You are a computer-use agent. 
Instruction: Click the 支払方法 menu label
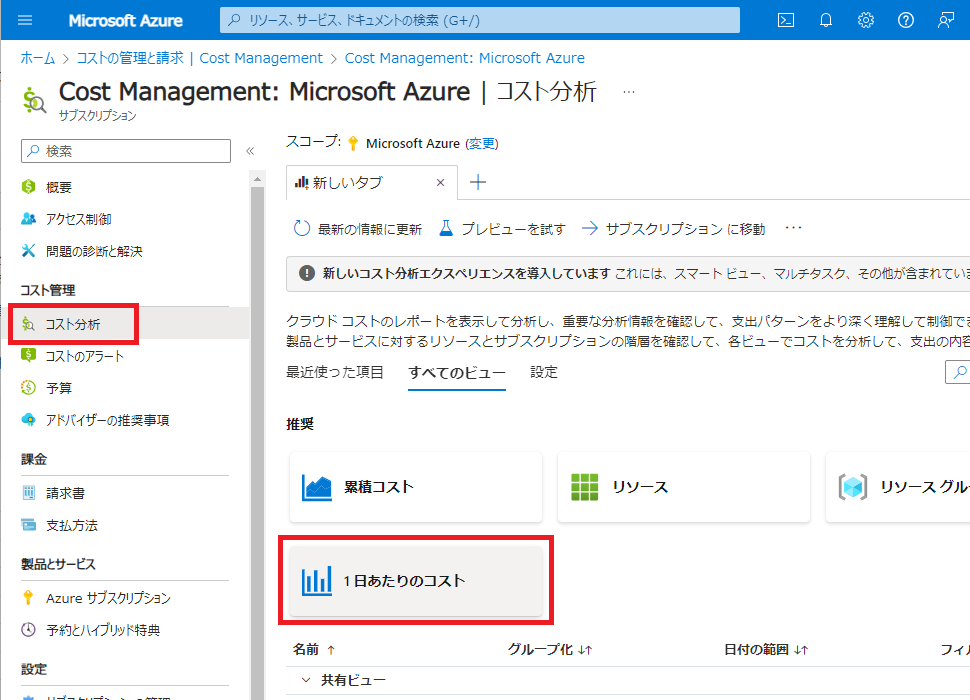[x=72, y=526]
